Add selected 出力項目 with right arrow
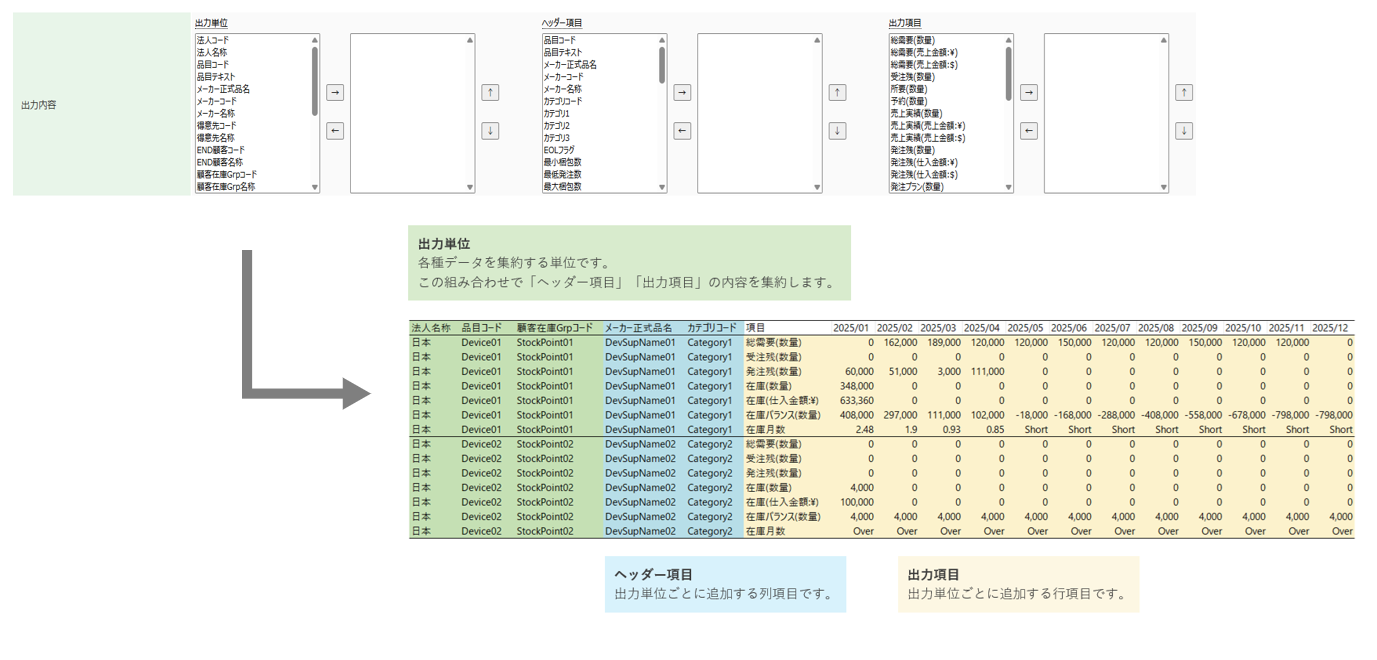Screen dimensions: 1377x660 (x=1028, y=92)
